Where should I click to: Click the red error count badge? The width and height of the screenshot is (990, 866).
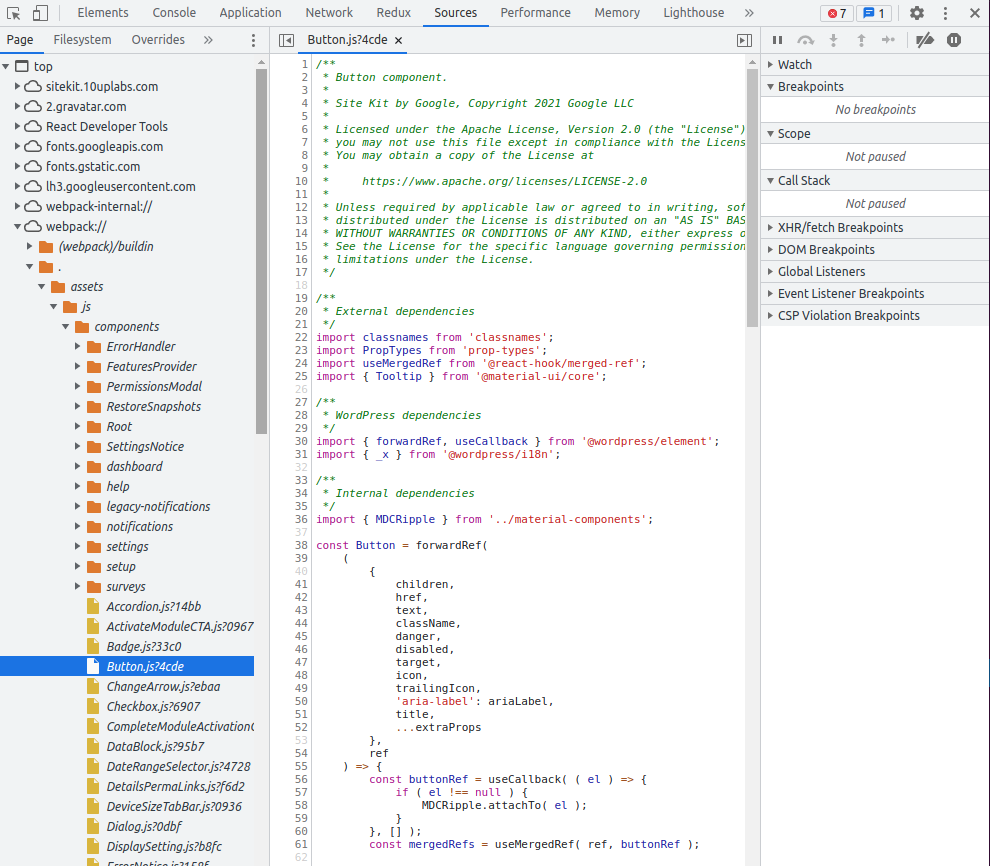(837, 13)
